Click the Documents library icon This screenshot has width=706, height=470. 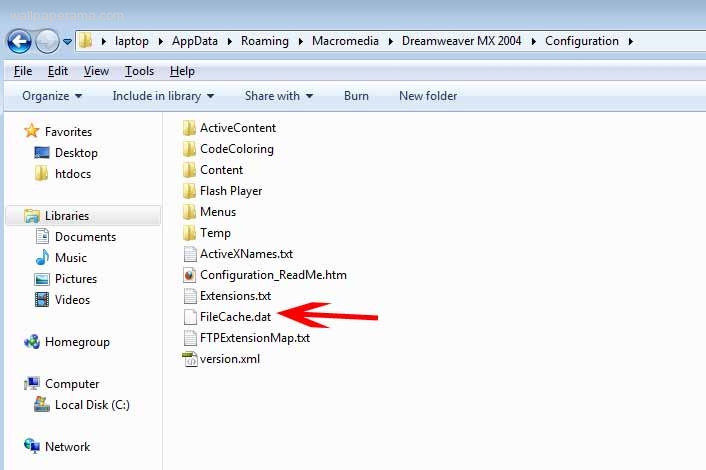(x=42, y=236)
